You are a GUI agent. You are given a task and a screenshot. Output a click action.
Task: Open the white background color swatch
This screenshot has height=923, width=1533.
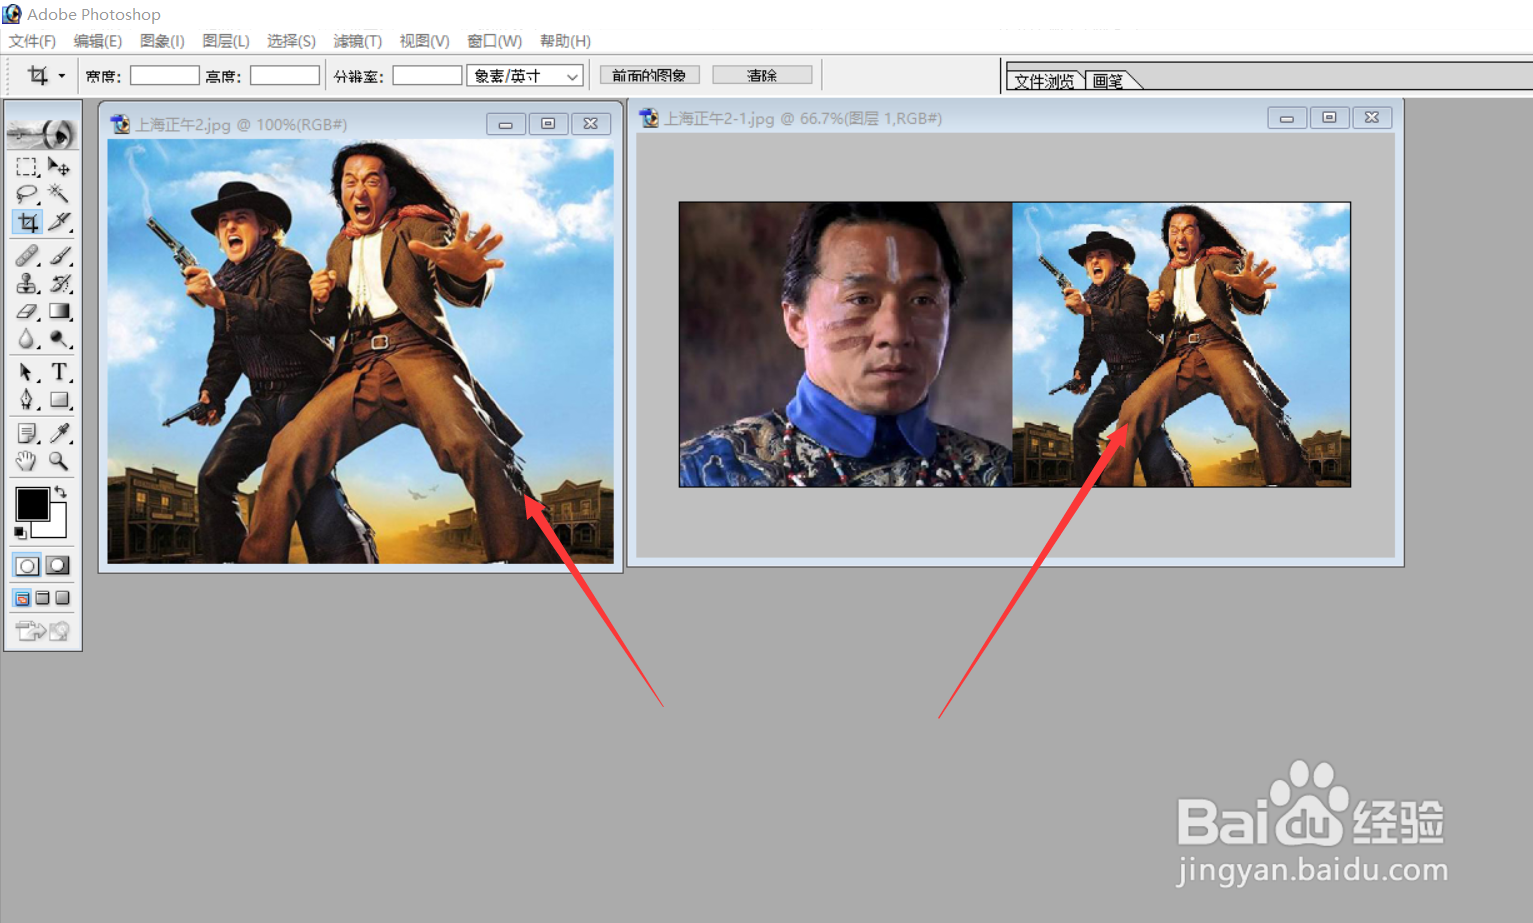tap(56, 527)
